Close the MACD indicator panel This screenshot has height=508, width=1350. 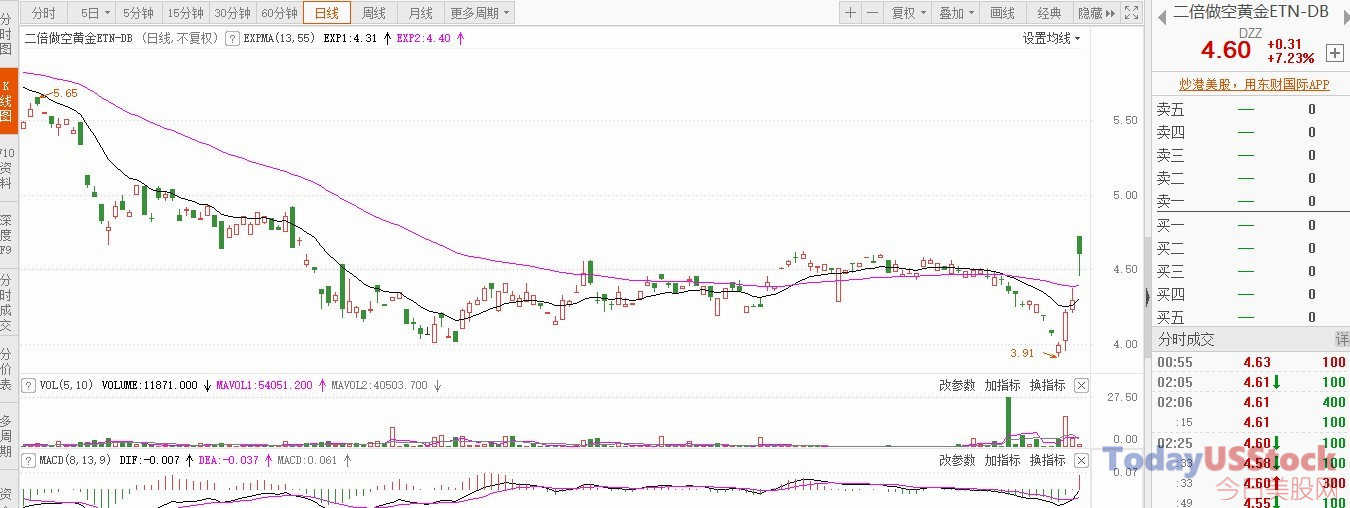click(x=1081, y=460)
